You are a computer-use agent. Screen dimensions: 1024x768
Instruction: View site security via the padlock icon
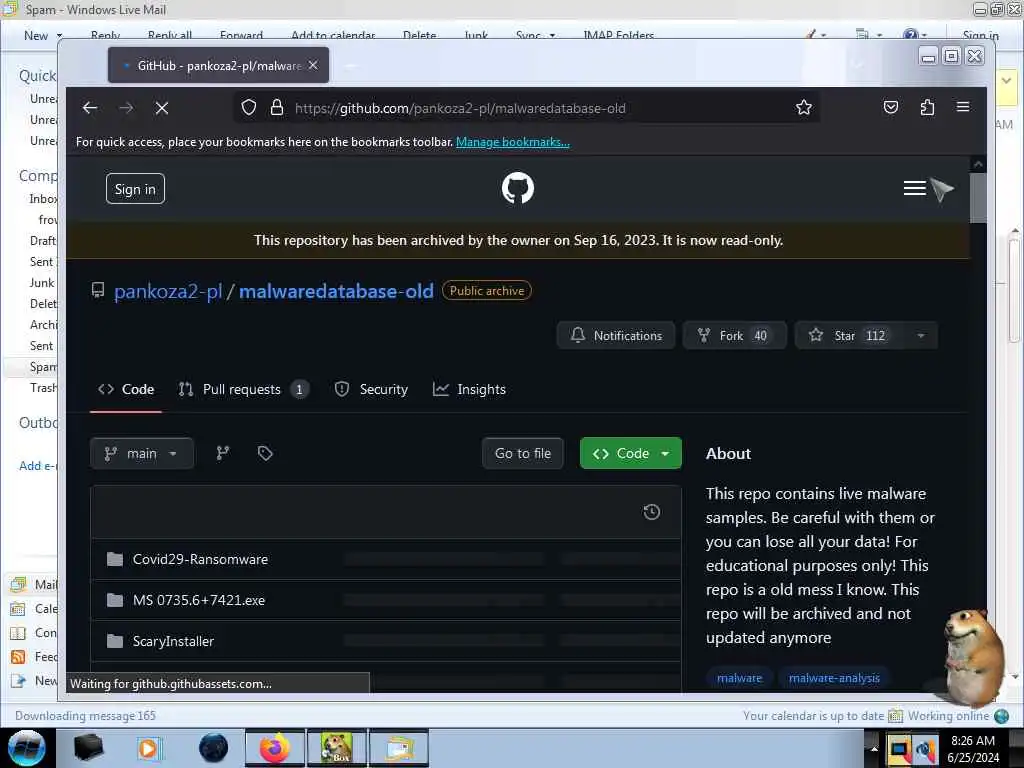(277, 108)
